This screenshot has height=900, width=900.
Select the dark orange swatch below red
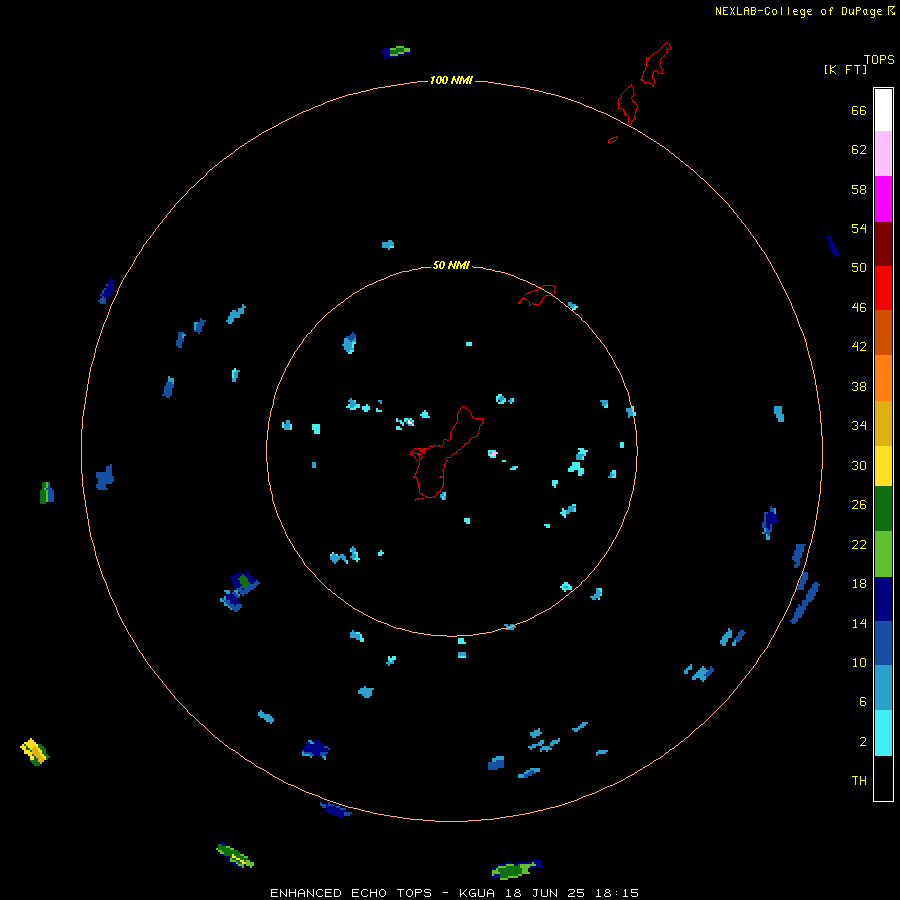883,332
